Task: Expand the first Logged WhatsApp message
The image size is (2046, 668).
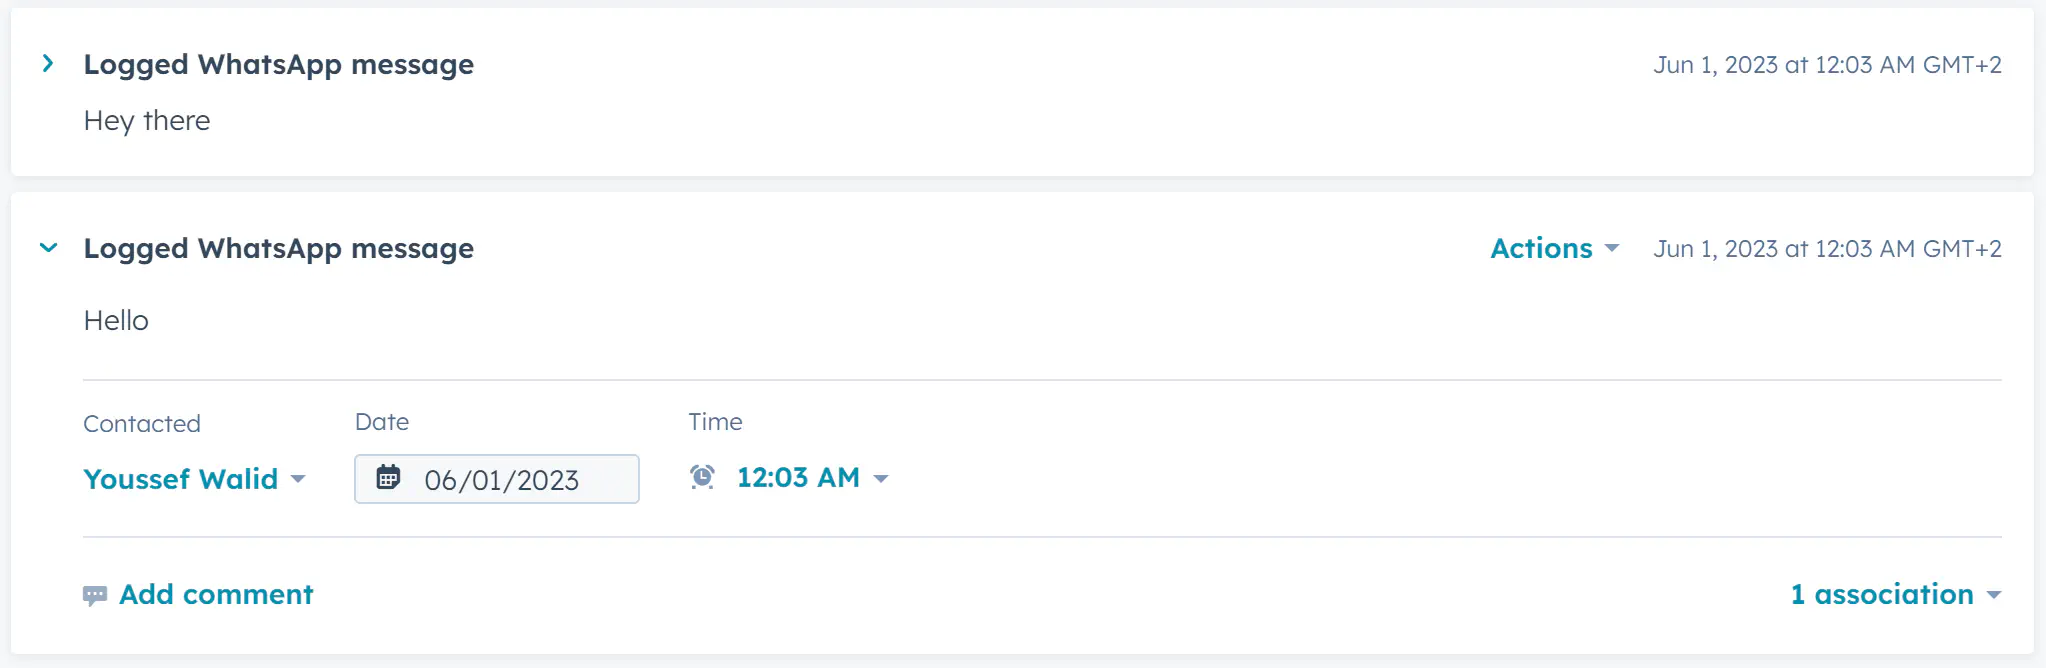Action: coord(48,64)
